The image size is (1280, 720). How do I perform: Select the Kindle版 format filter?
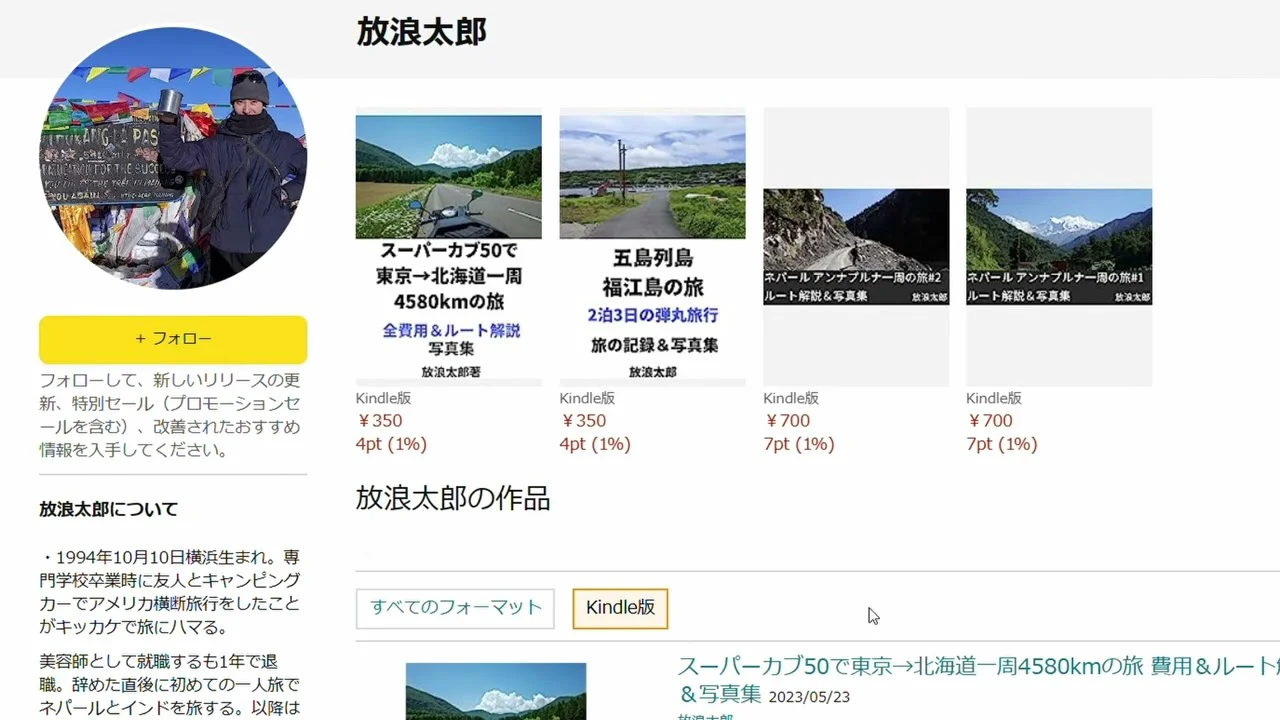pos(620,608)
